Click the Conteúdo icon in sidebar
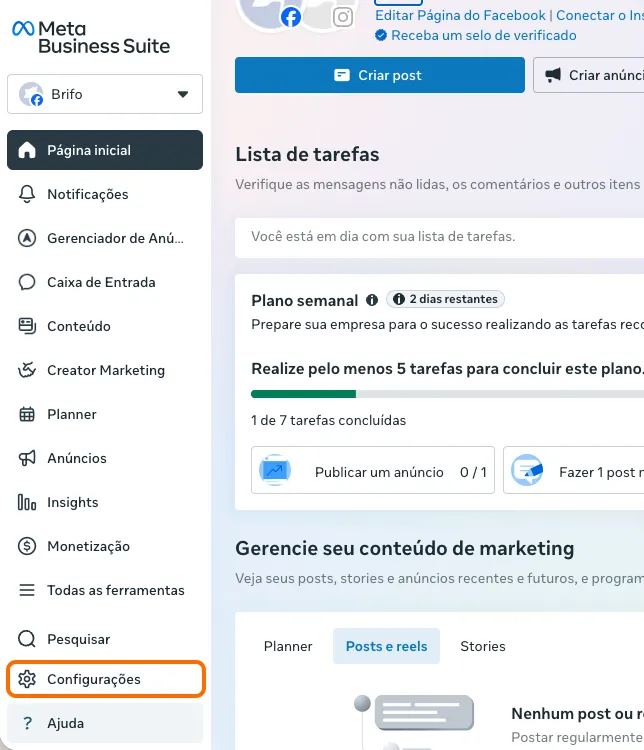This screenshot has width=644, height=750. (27, 326)
